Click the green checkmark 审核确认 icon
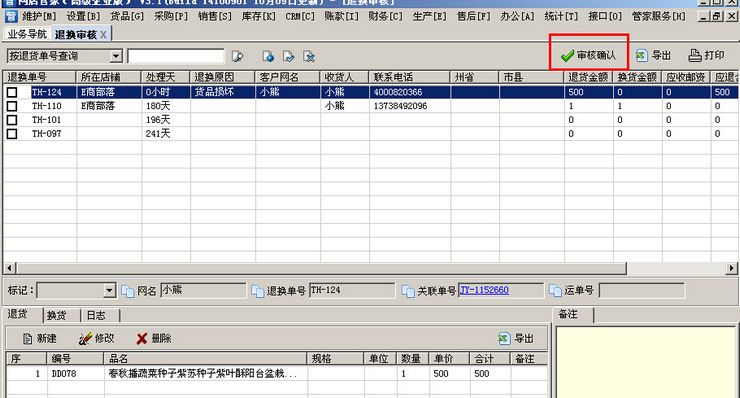740x398 pixels. coord(567,56)
